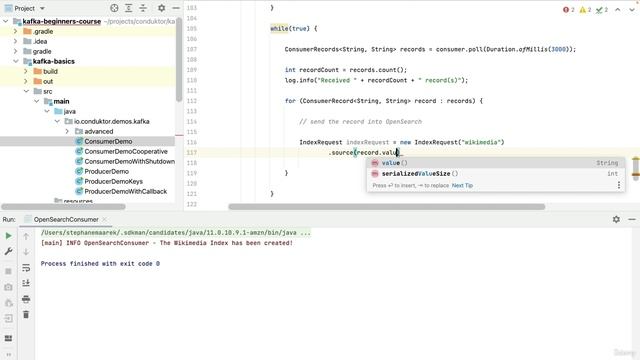Screen dimensions: 640x360
Task: Click the expand all icon in Project panel
Action: point(129,8)
